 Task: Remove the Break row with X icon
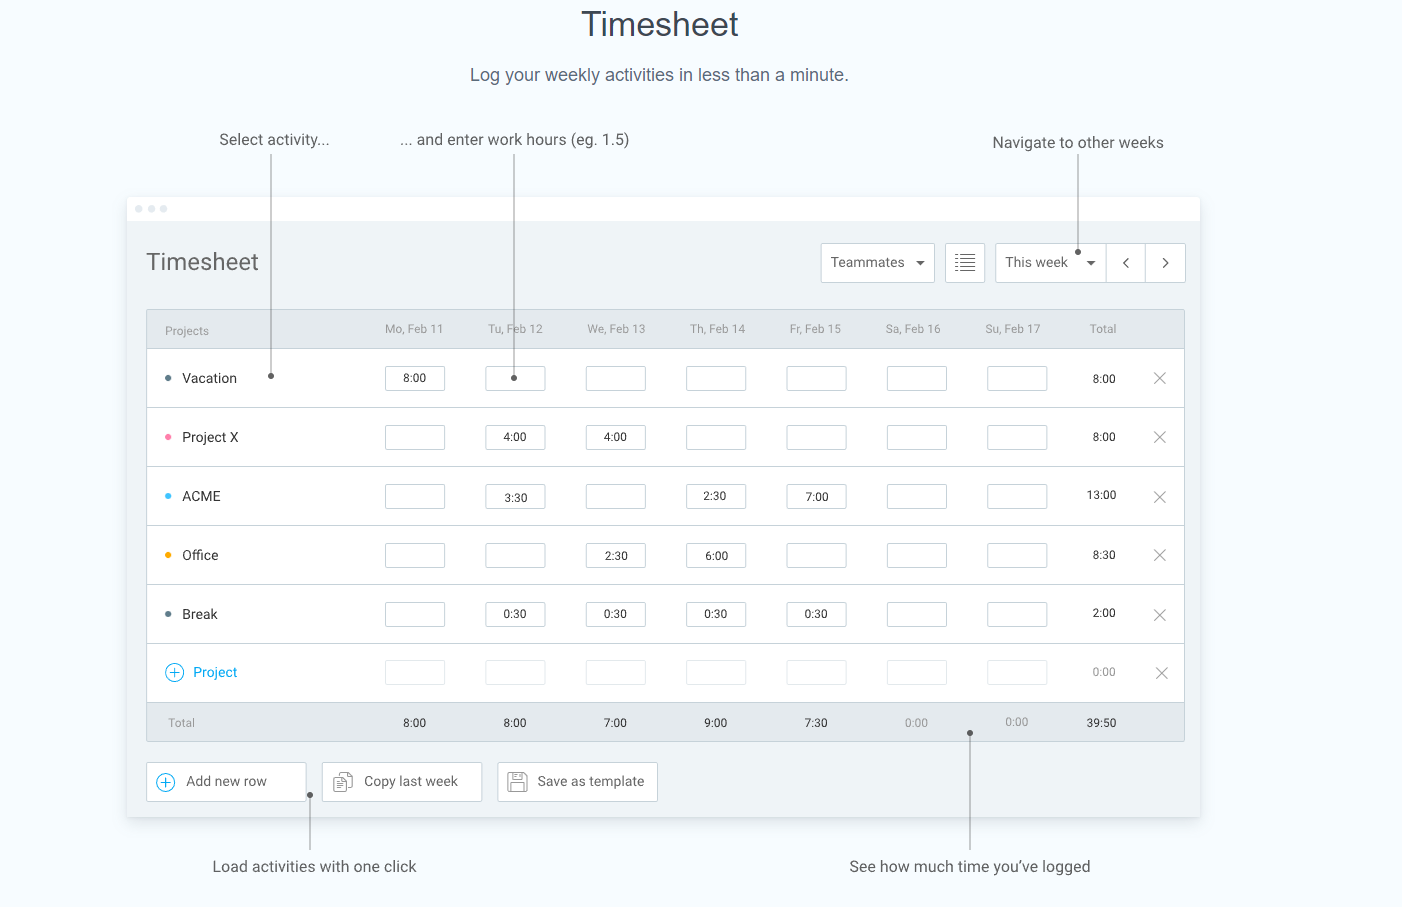(x=1159, y=615)
